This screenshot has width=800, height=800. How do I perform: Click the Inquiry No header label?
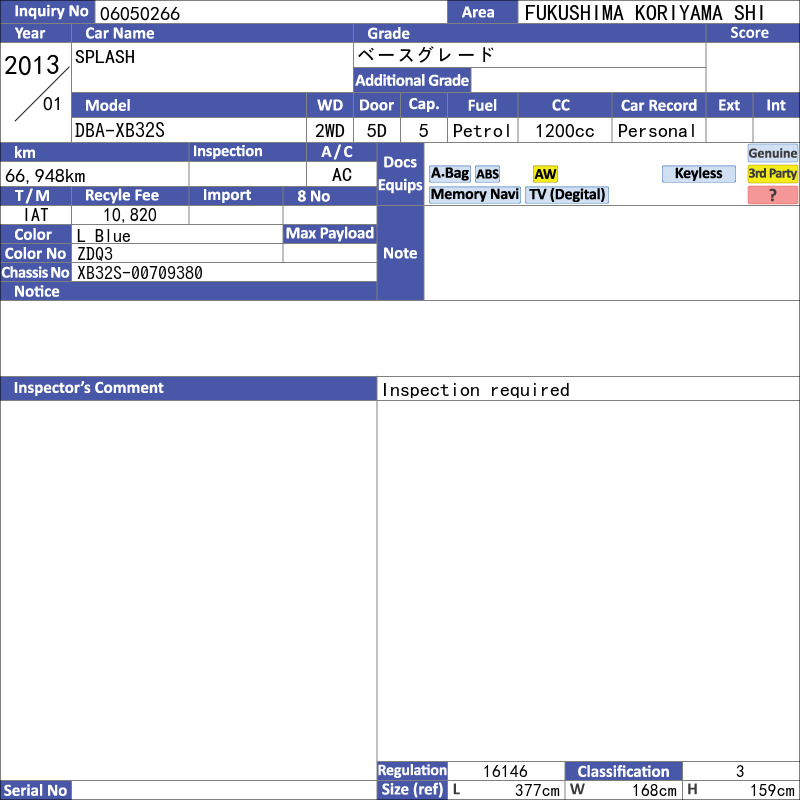(x=47, y=11)
